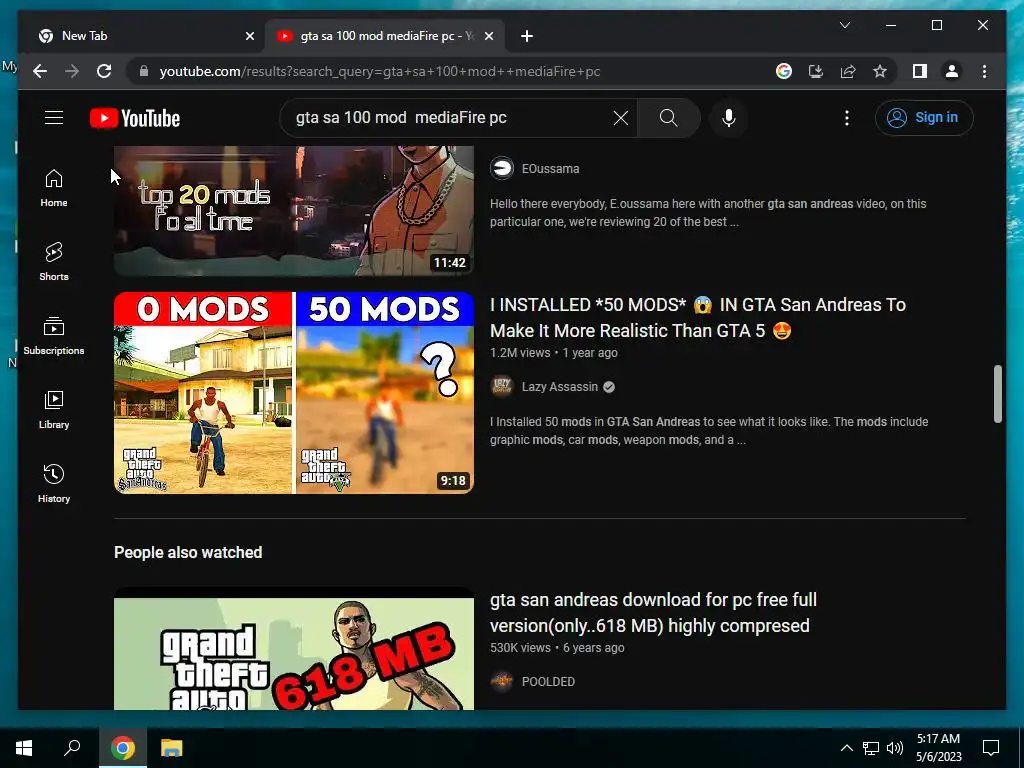Open the notification center icon
The width and height of the screenshot is (1024, 768).
(991, 748)
